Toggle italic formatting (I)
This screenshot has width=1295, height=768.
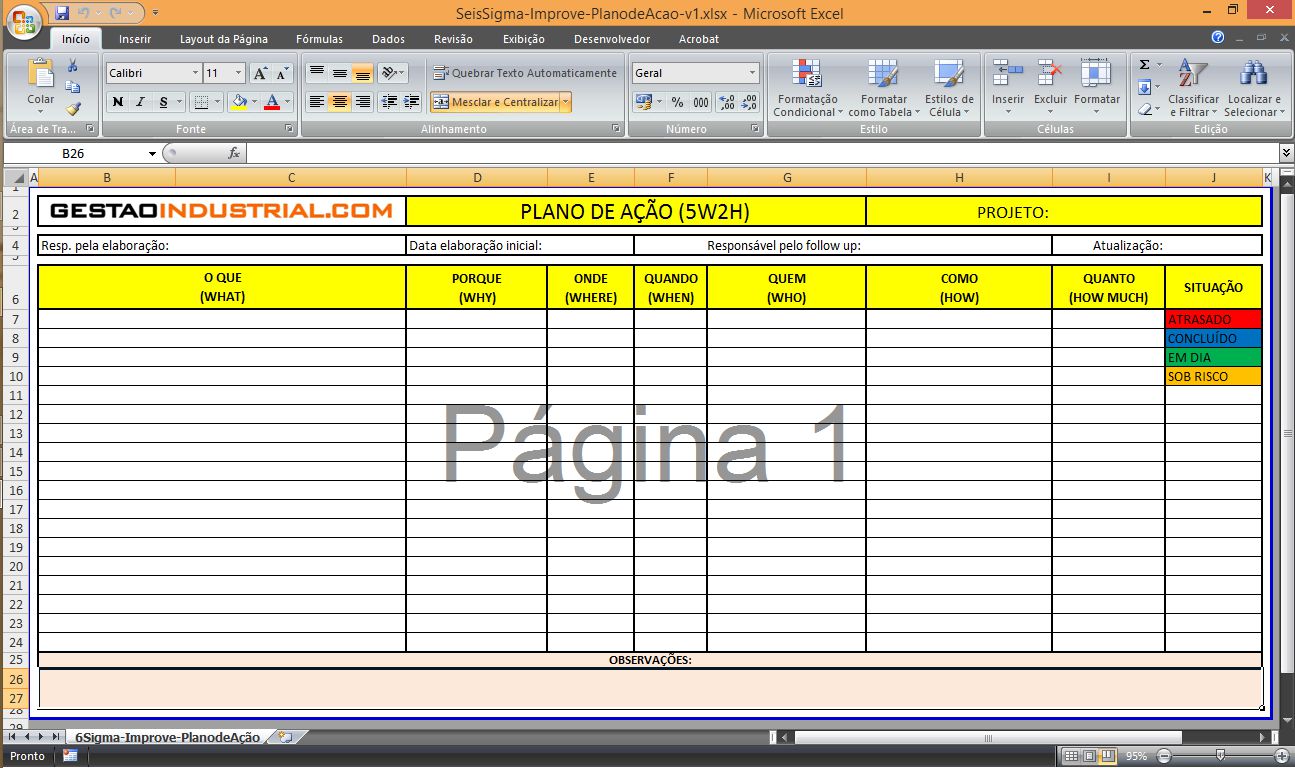tap(140, 102)
